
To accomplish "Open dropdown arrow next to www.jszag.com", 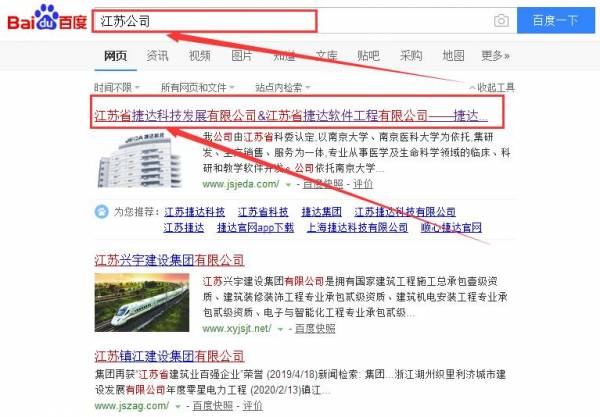I will [x=178, y=406].
